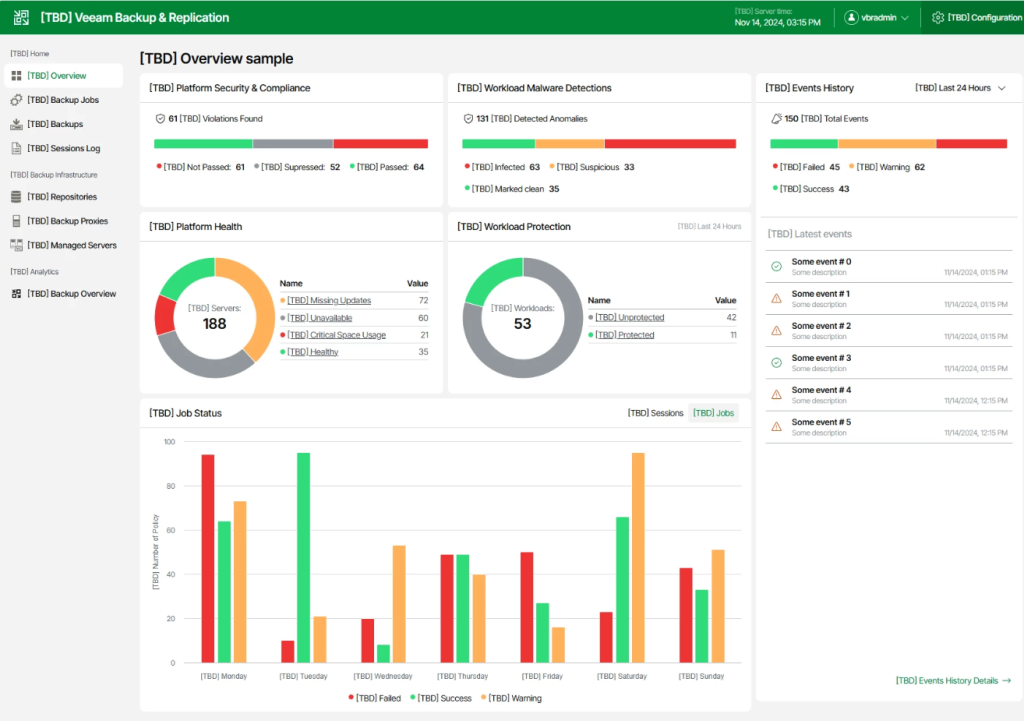Switch to the Sessions tab in Job Status
1024x721 pixels.
[x=655, y=413]
